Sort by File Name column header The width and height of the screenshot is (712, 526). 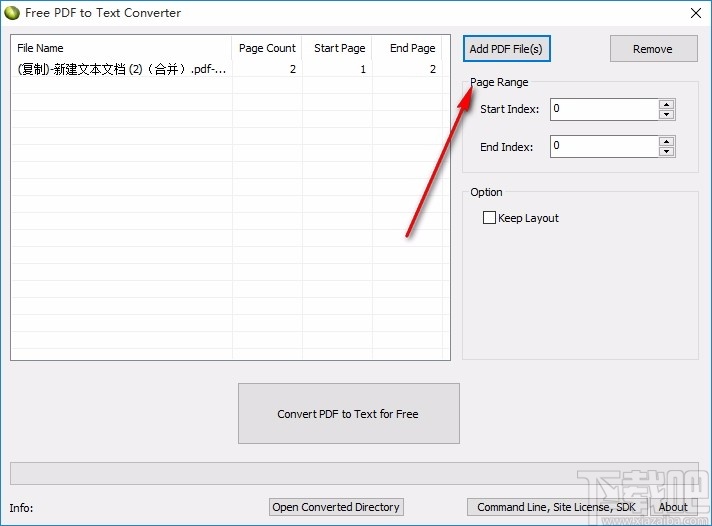(122, 48)
